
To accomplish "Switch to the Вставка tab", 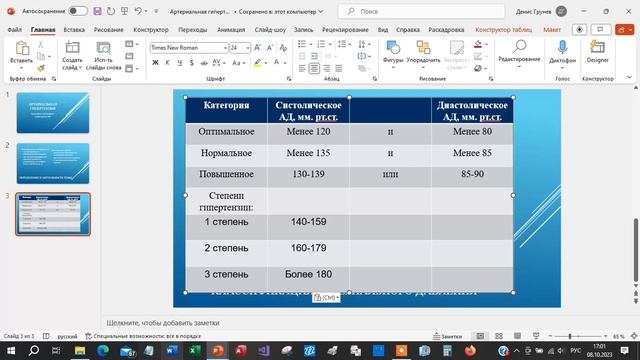I will tap(74, 30).
